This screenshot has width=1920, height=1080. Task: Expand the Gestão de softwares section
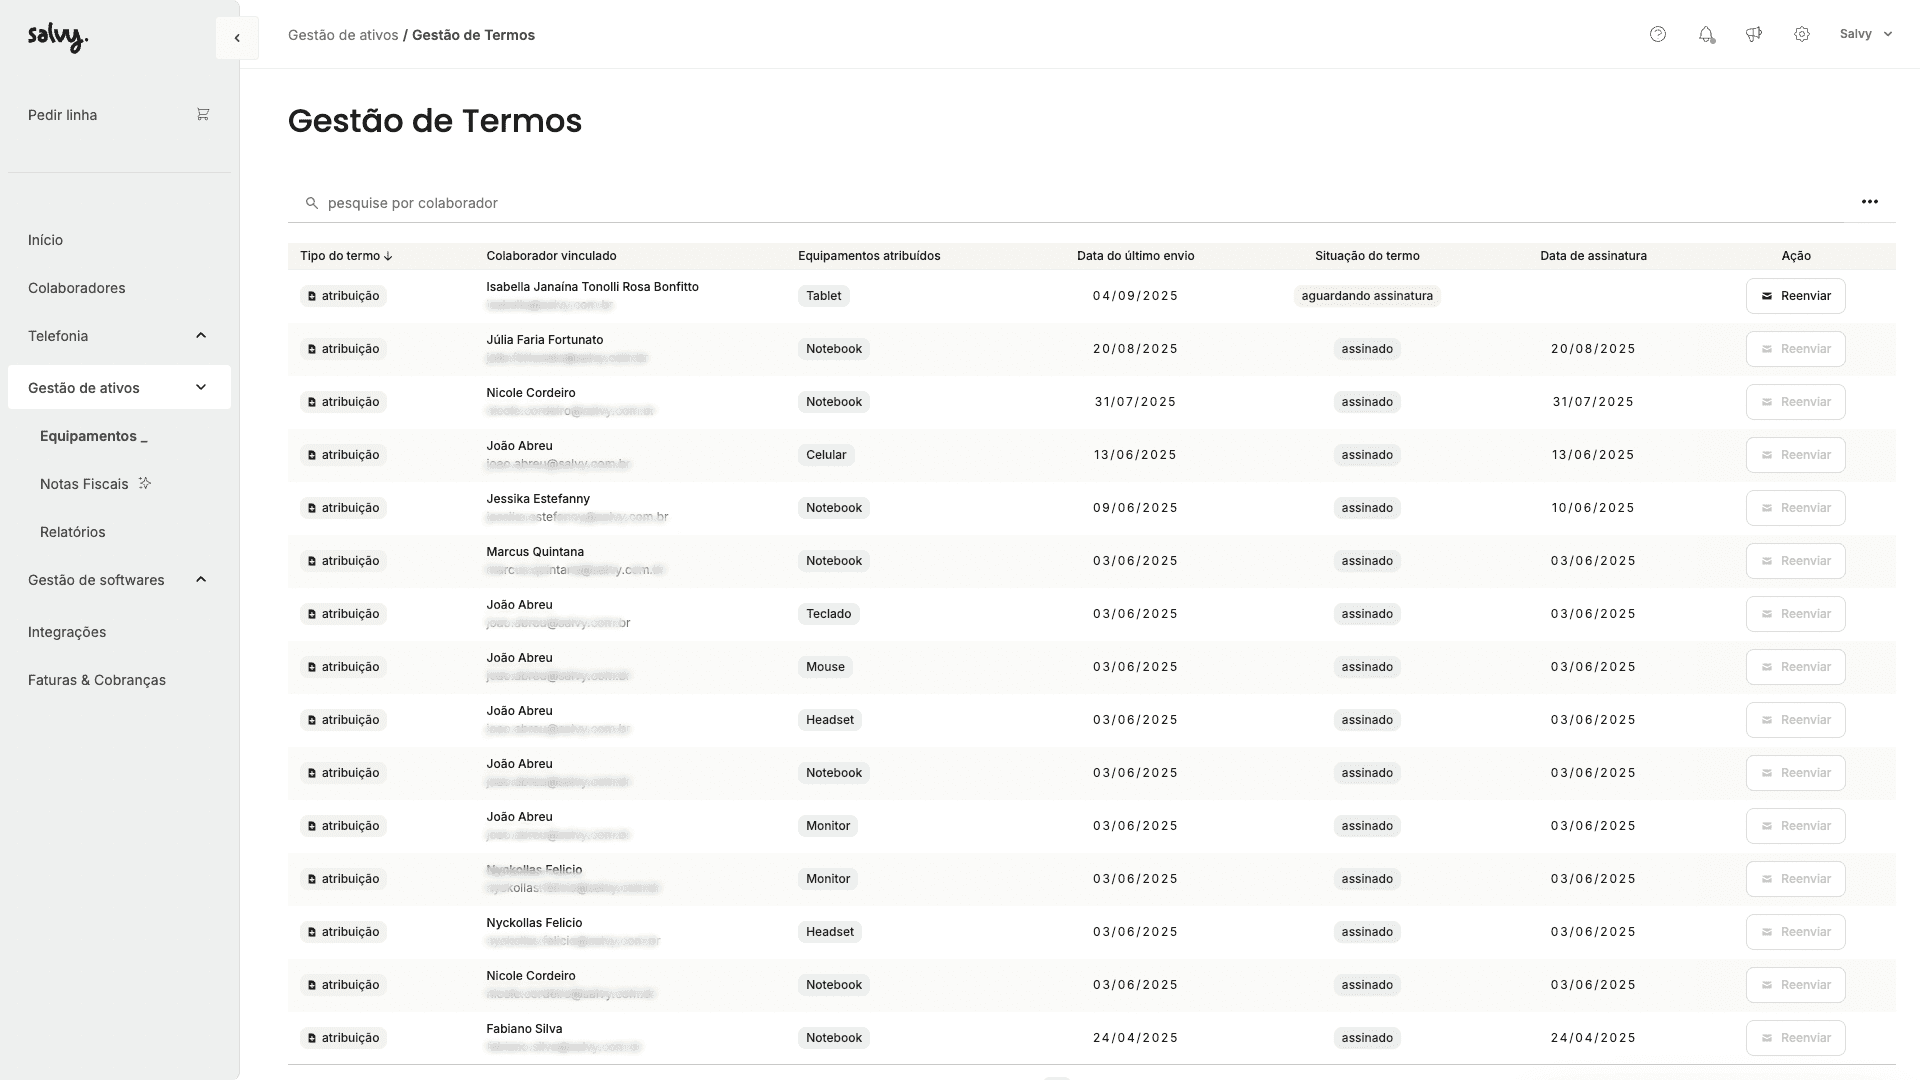coord(201,580)
